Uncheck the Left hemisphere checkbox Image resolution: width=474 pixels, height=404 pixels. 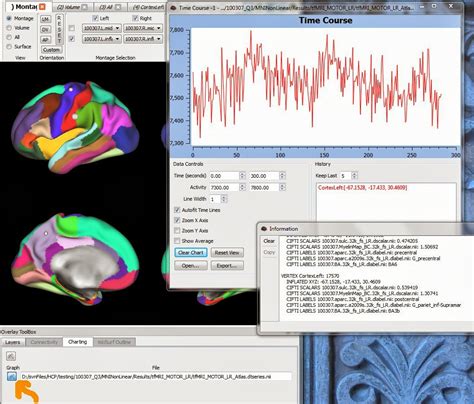[x=95, y=18]
